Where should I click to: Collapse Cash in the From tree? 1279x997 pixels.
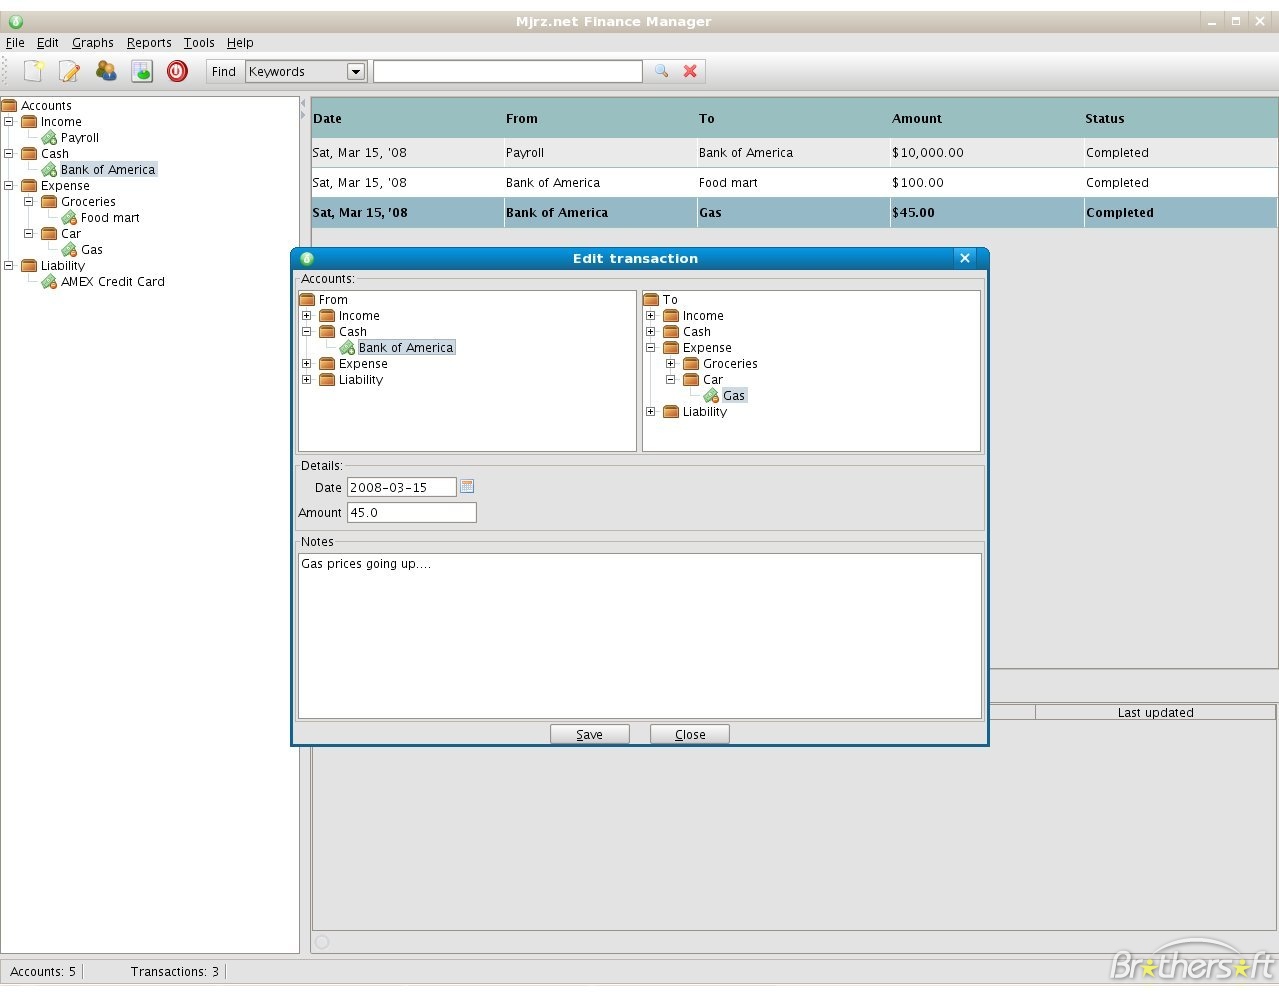tap(307, 331)
